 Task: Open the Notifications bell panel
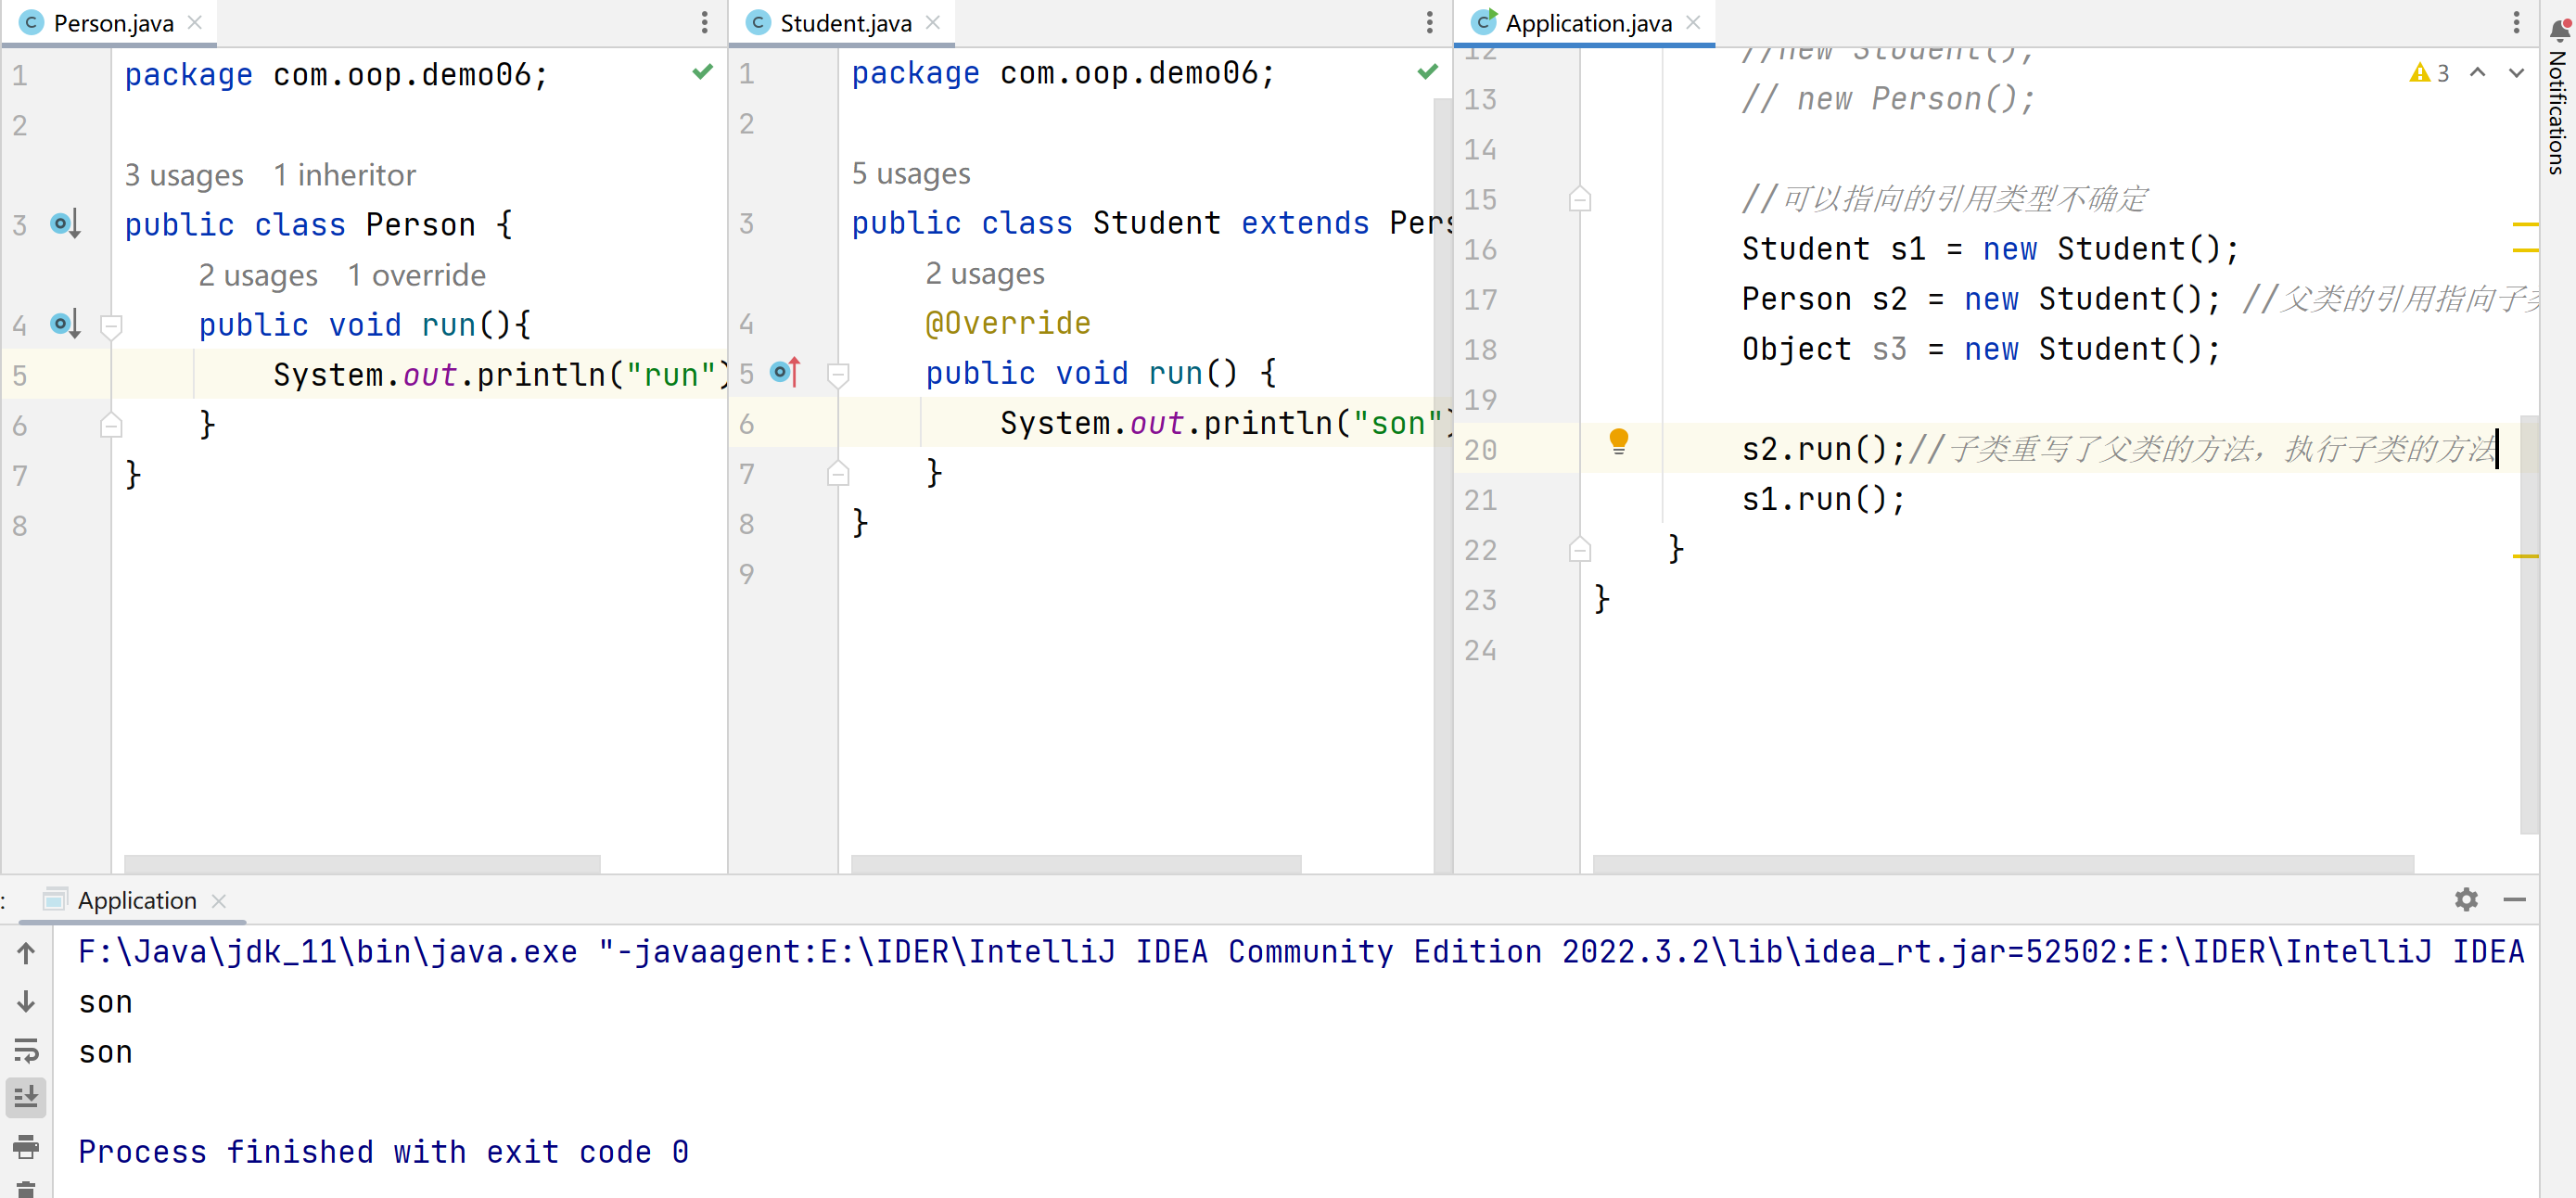coord(2558,30)
